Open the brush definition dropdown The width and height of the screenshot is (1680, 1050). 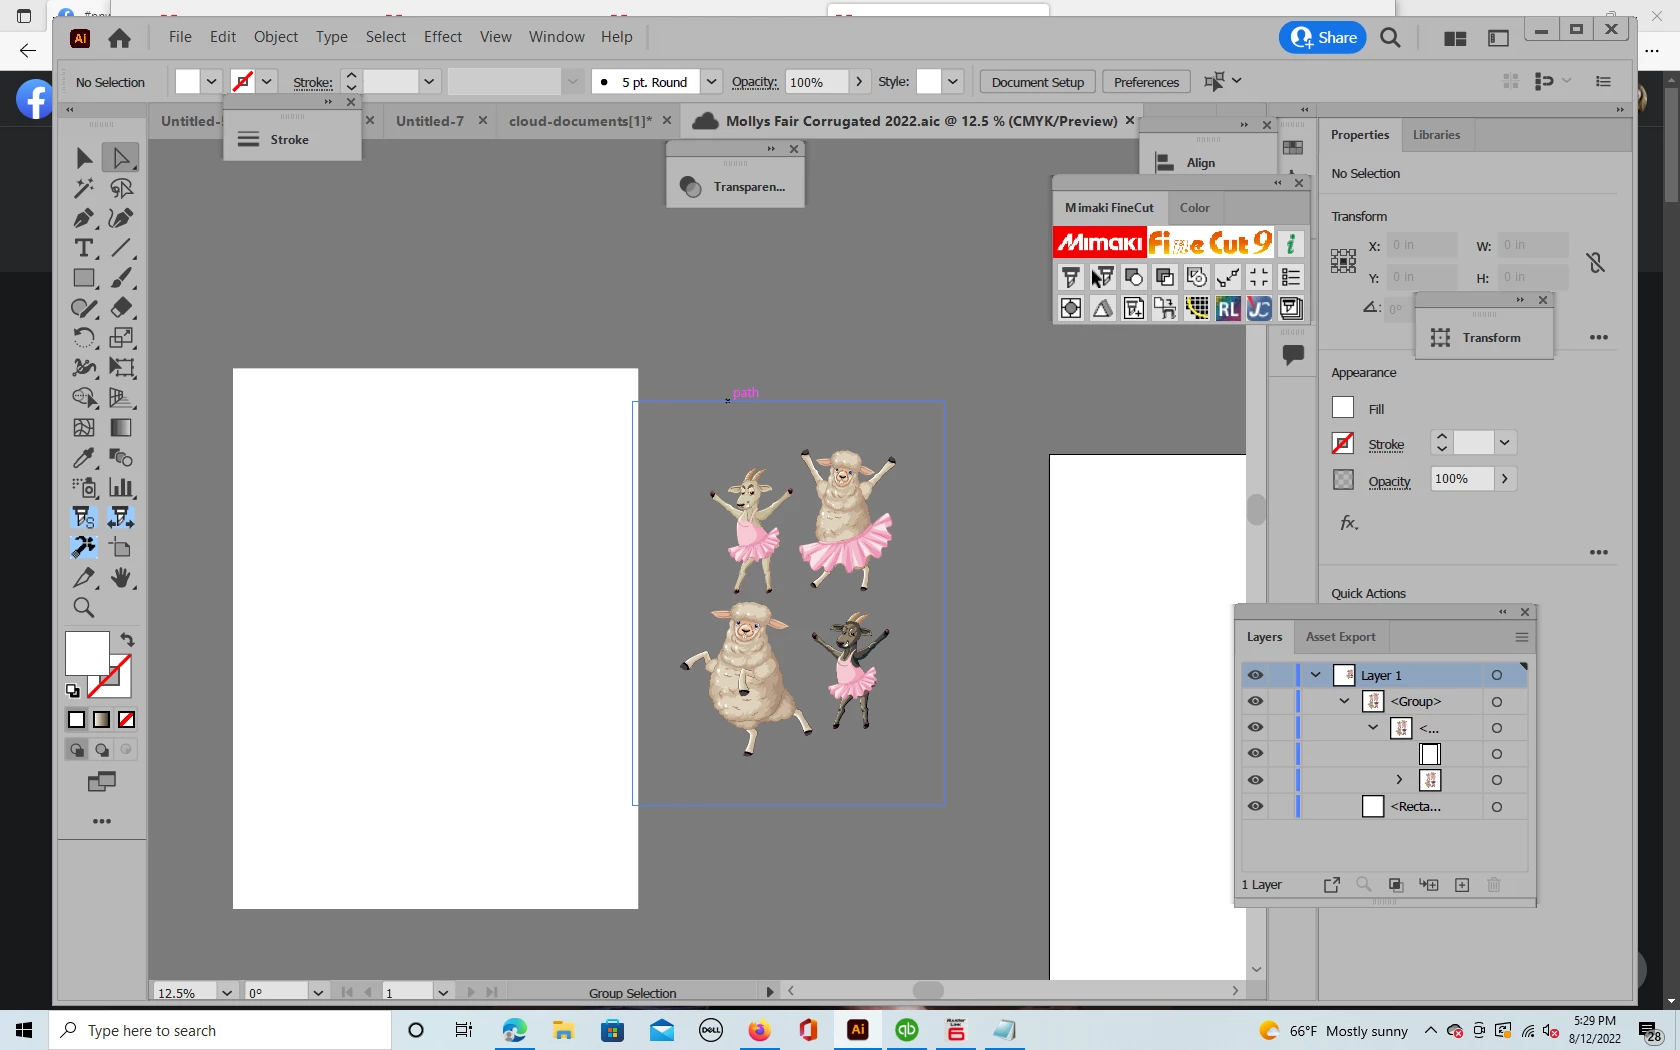click(x=711, y=82)
